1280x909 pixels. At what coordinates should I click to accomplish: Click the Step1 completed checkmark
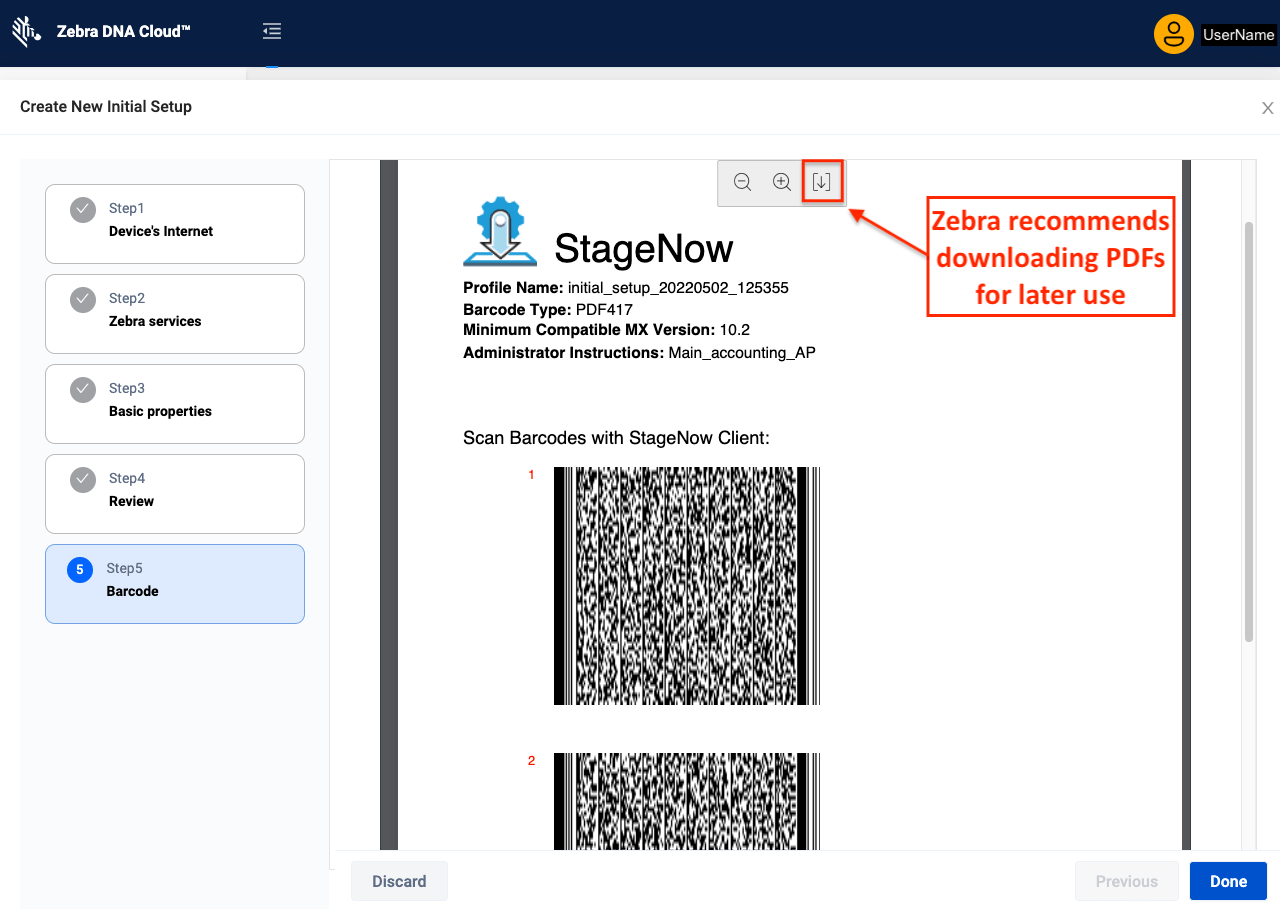pyautogui.click(x=83, y=209)
